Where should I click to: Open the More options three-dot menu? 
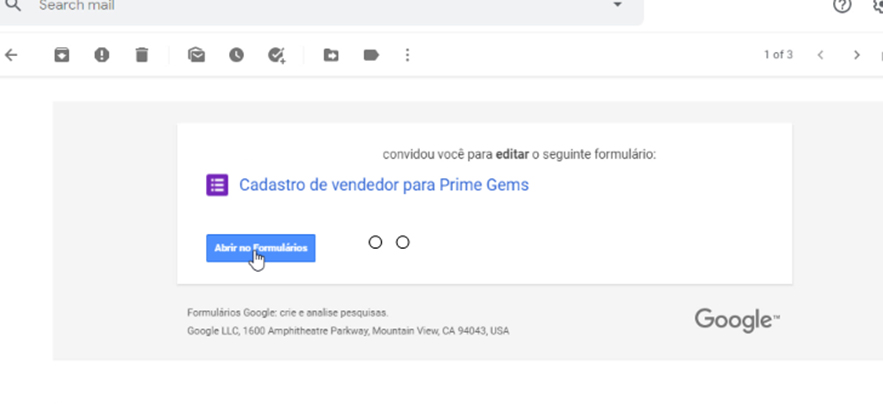[x=408, y=55]
